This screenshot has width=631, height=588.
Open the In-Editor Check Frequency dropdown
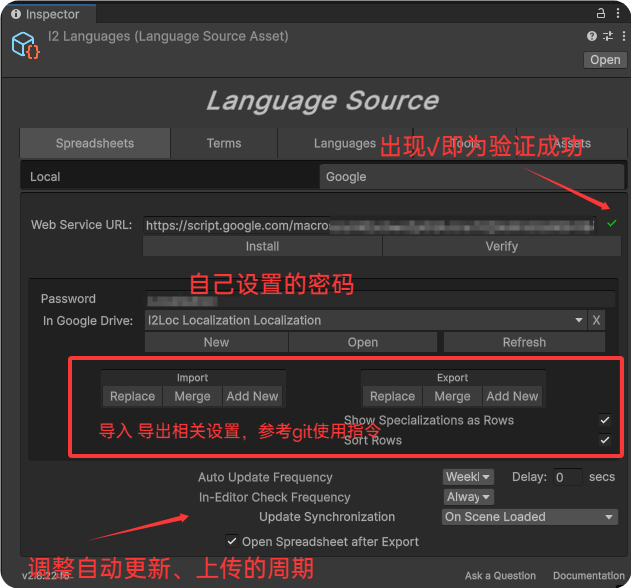coord(468,497)
